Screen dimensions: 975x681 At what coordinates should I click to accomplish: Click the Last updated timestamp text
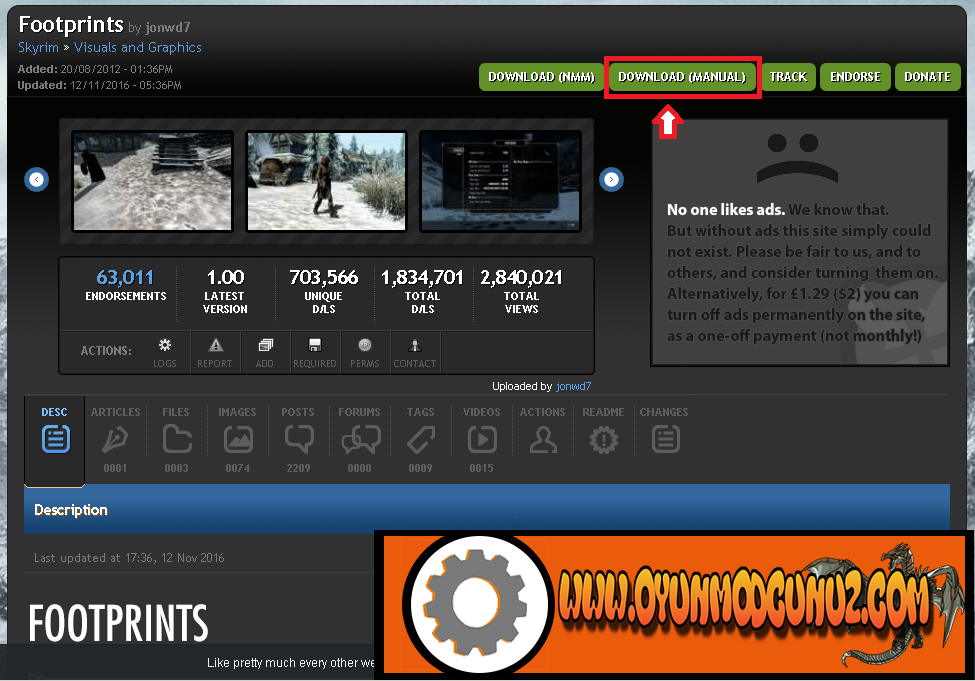click(129, 558)
